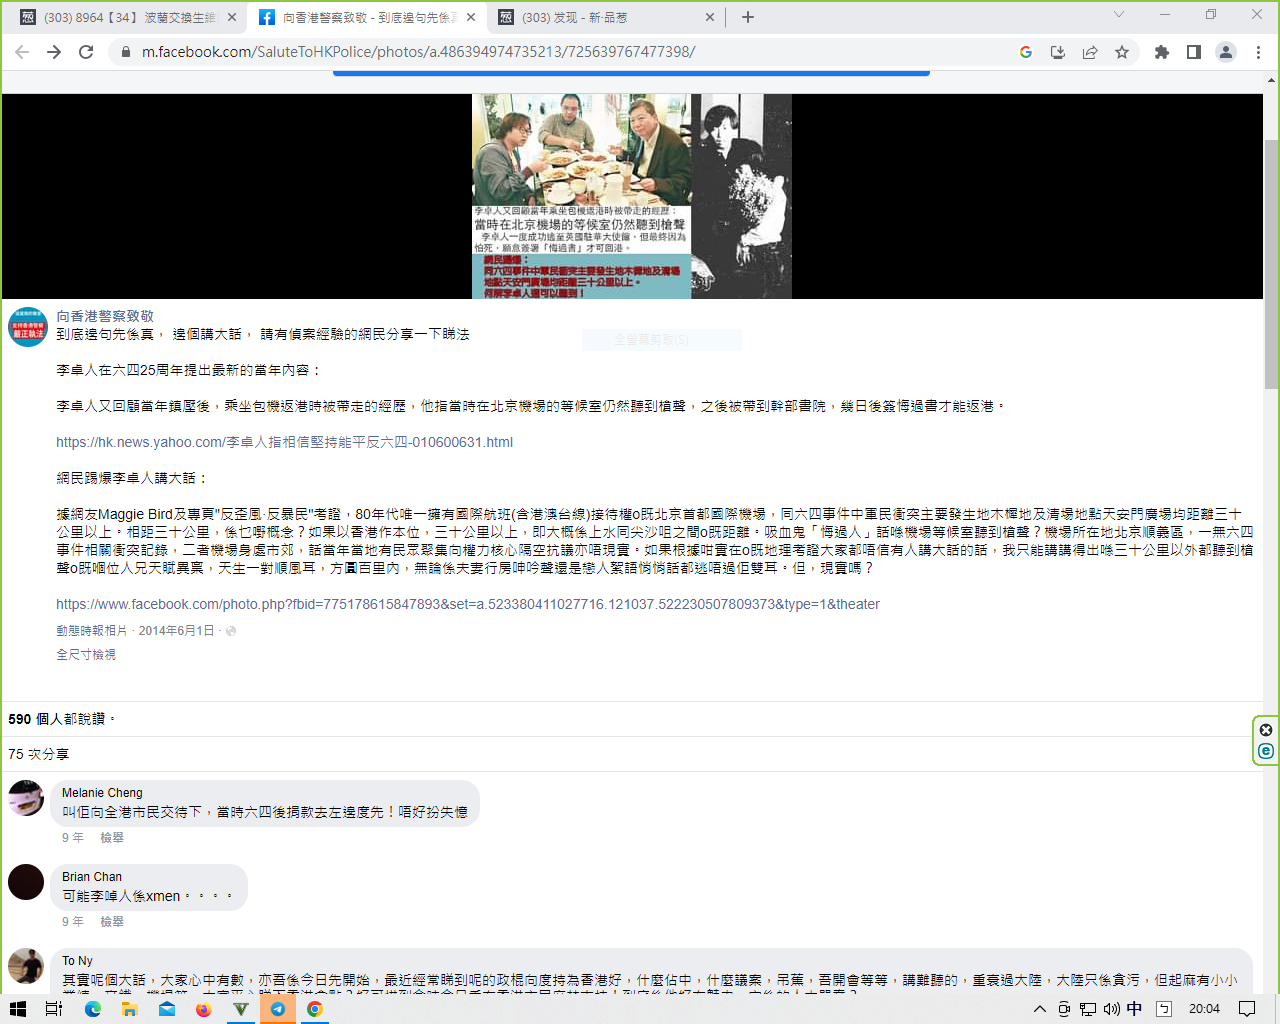Click the green e icon in side widget

click(1266, 751)
